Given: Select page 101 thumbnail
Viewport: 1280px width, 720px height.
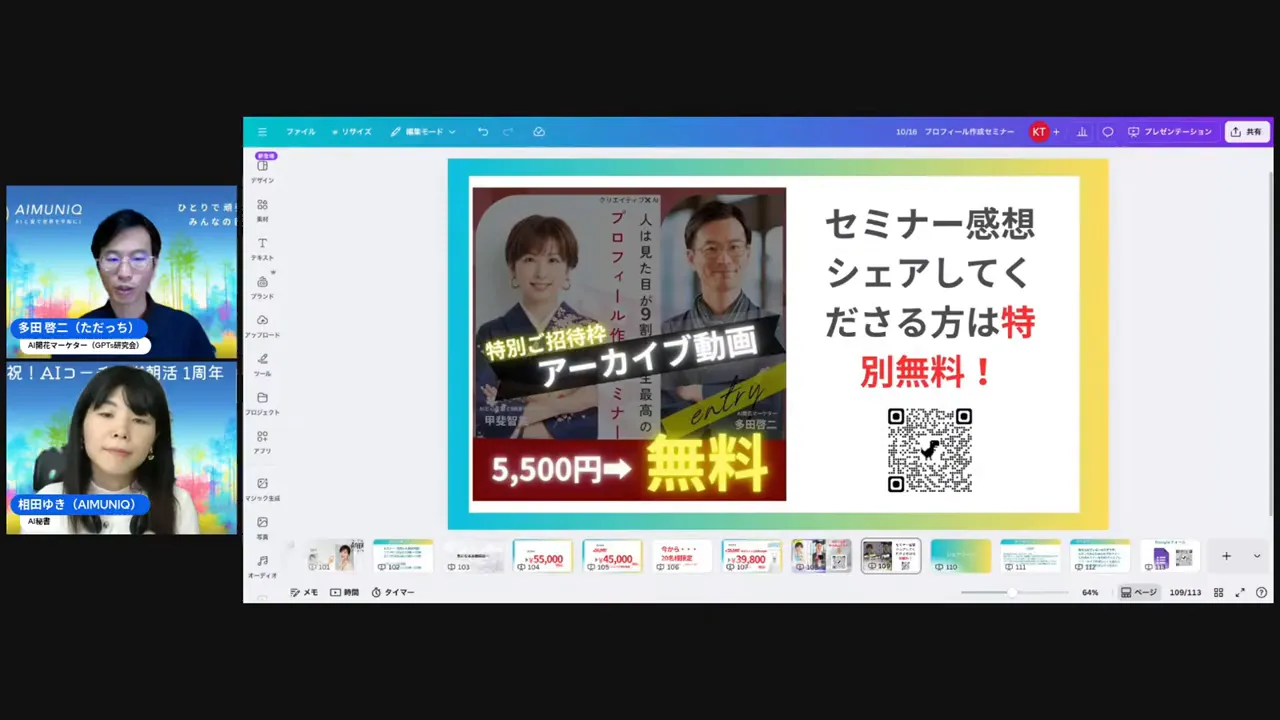Looking at the screenshot, I should pos(334,556).
